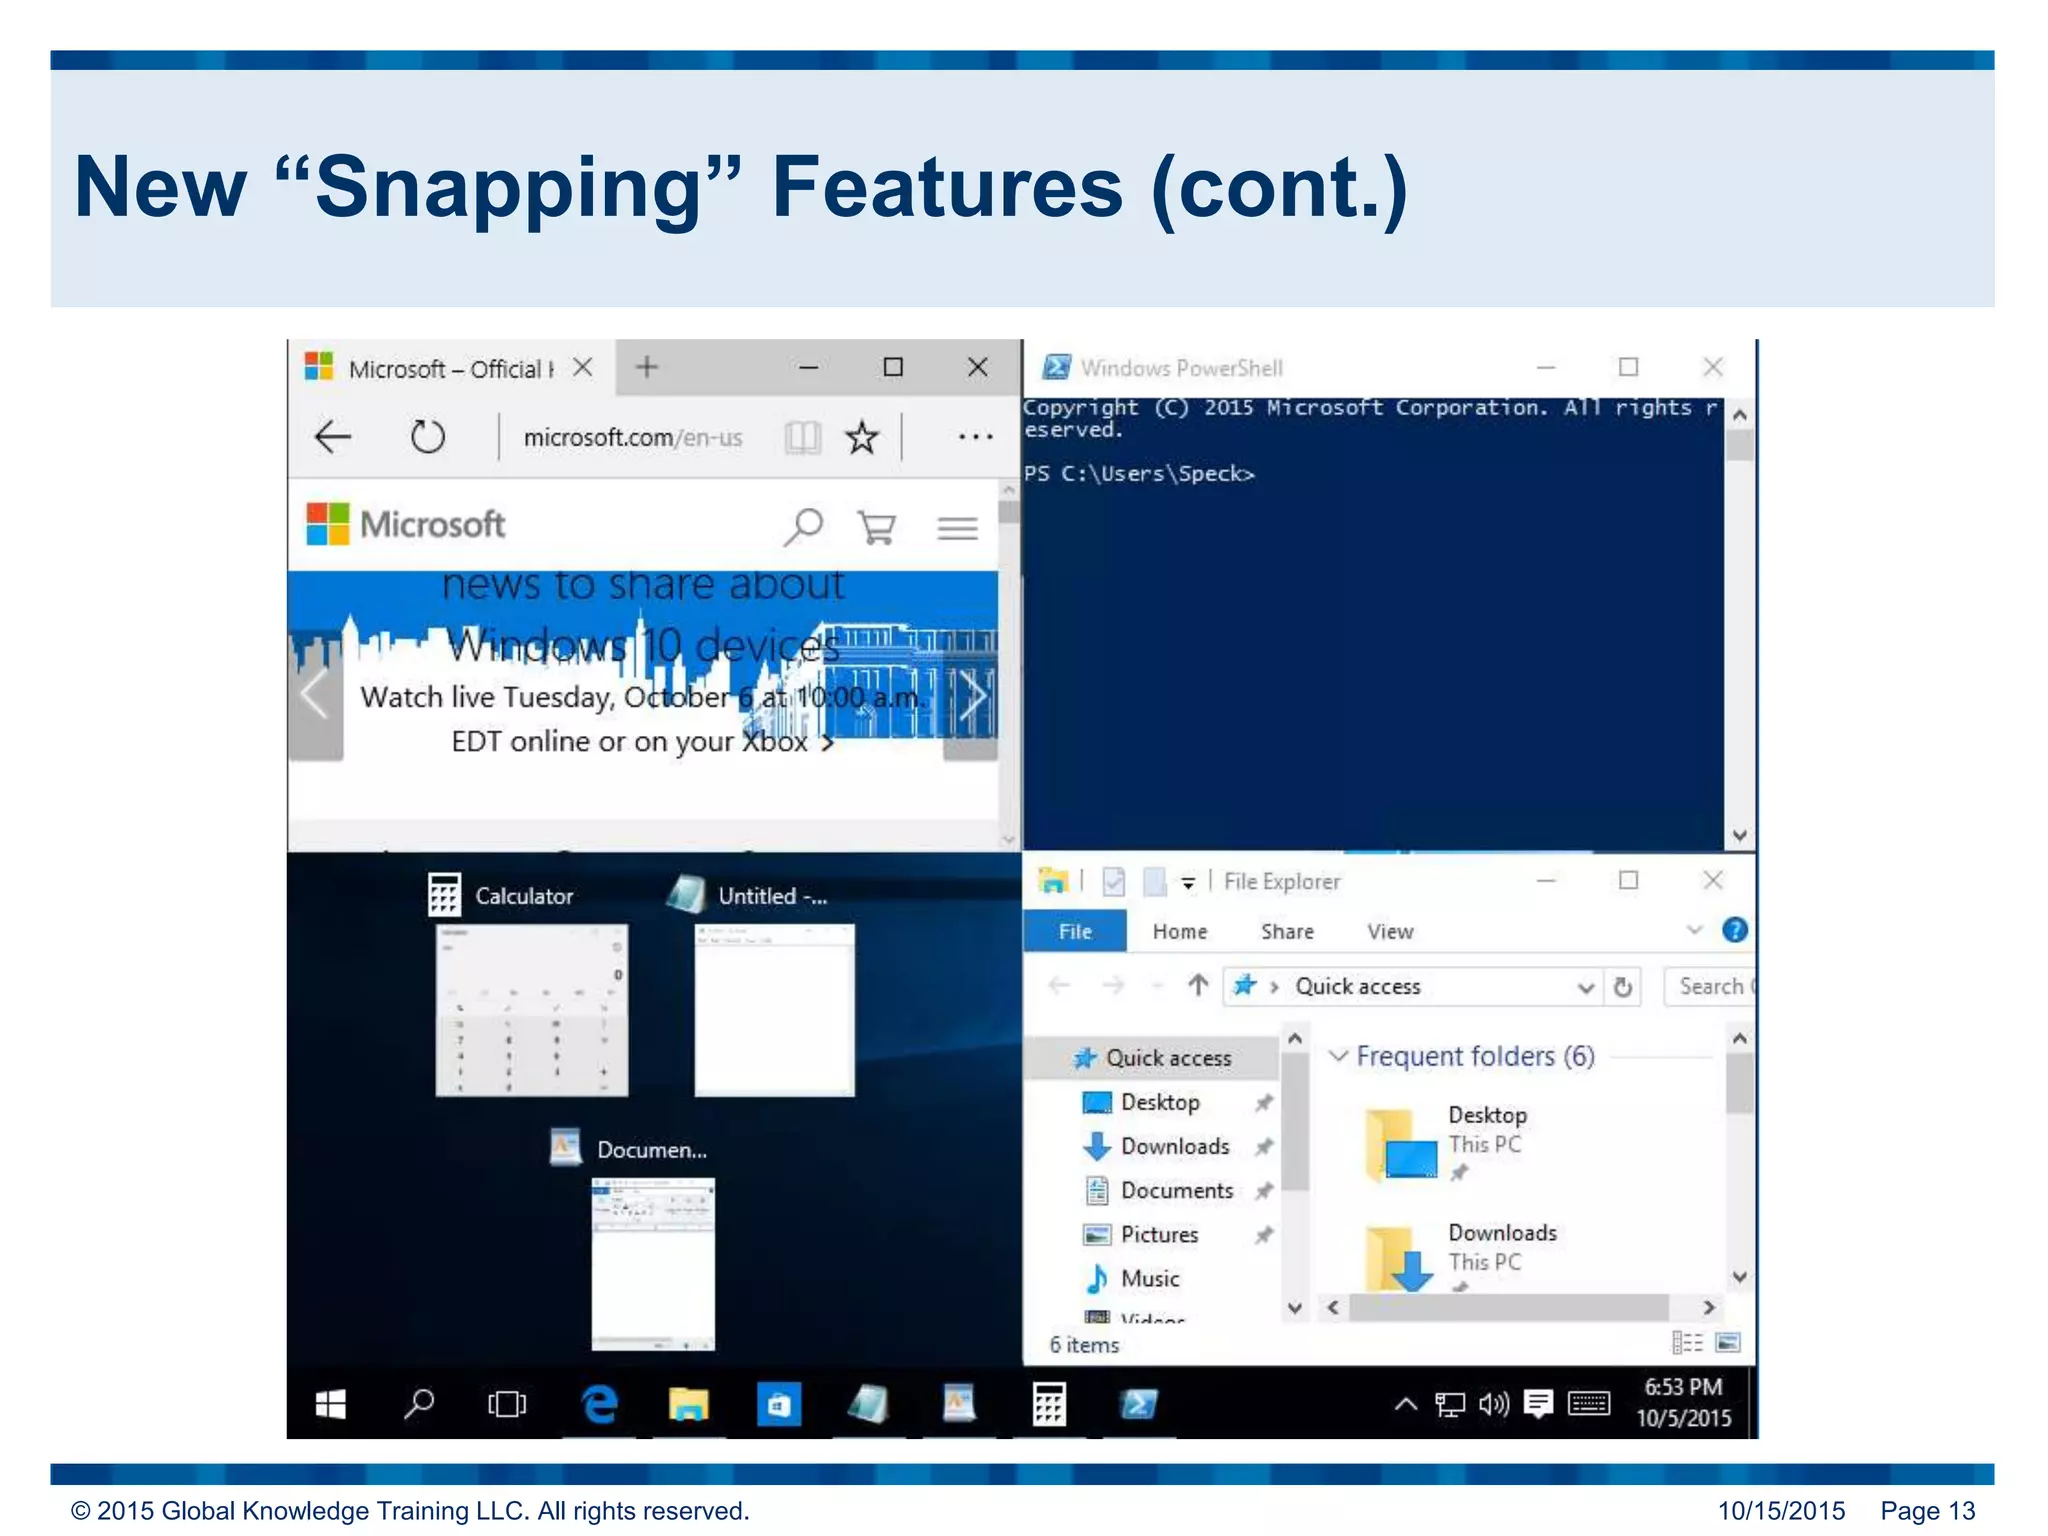The height and width of the screenshot is (1536, 2048).
Task: Click Edge browser refresh icon
Action: [x=427, y=437]
